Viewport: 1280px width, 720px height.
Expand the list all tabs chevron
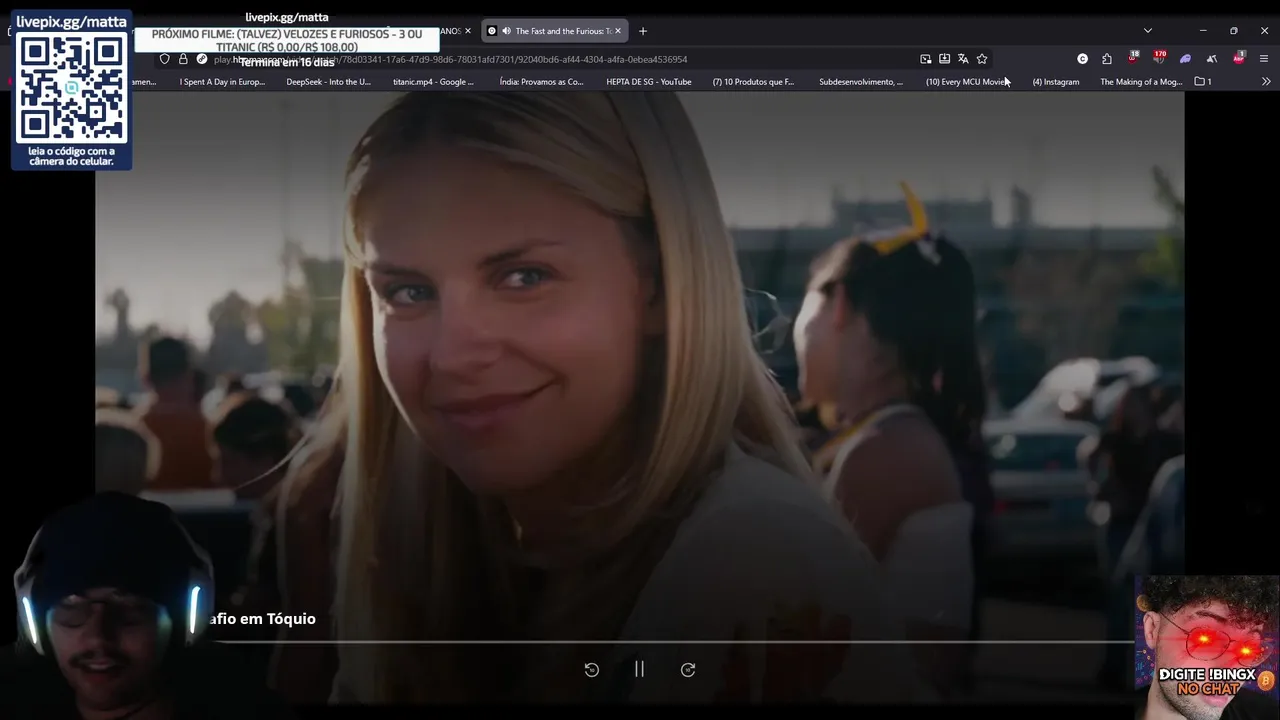click(1148, 31)
